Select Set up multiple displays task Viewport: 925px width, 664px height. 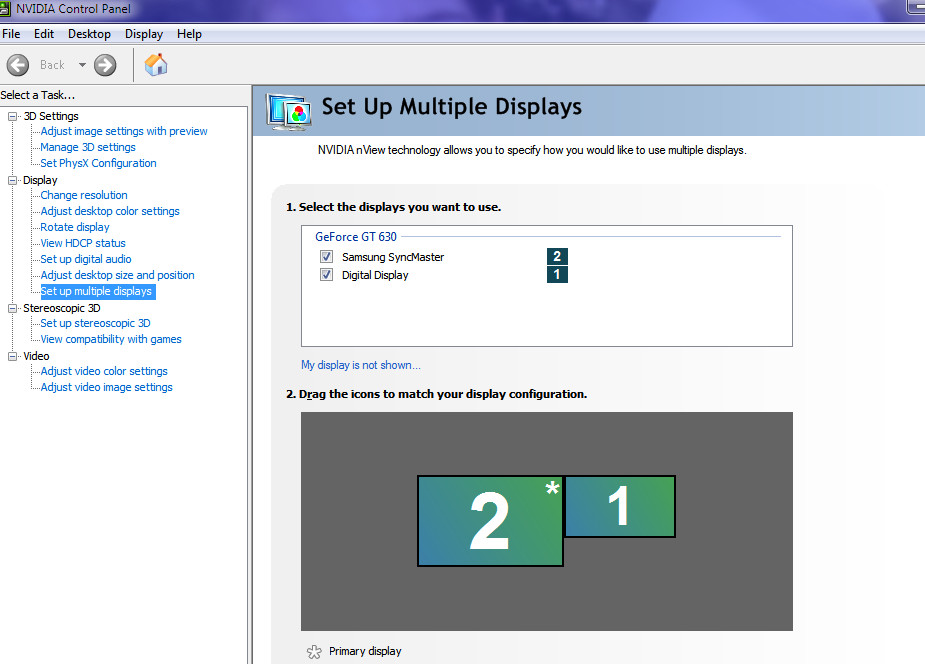(x=96, y=291)
